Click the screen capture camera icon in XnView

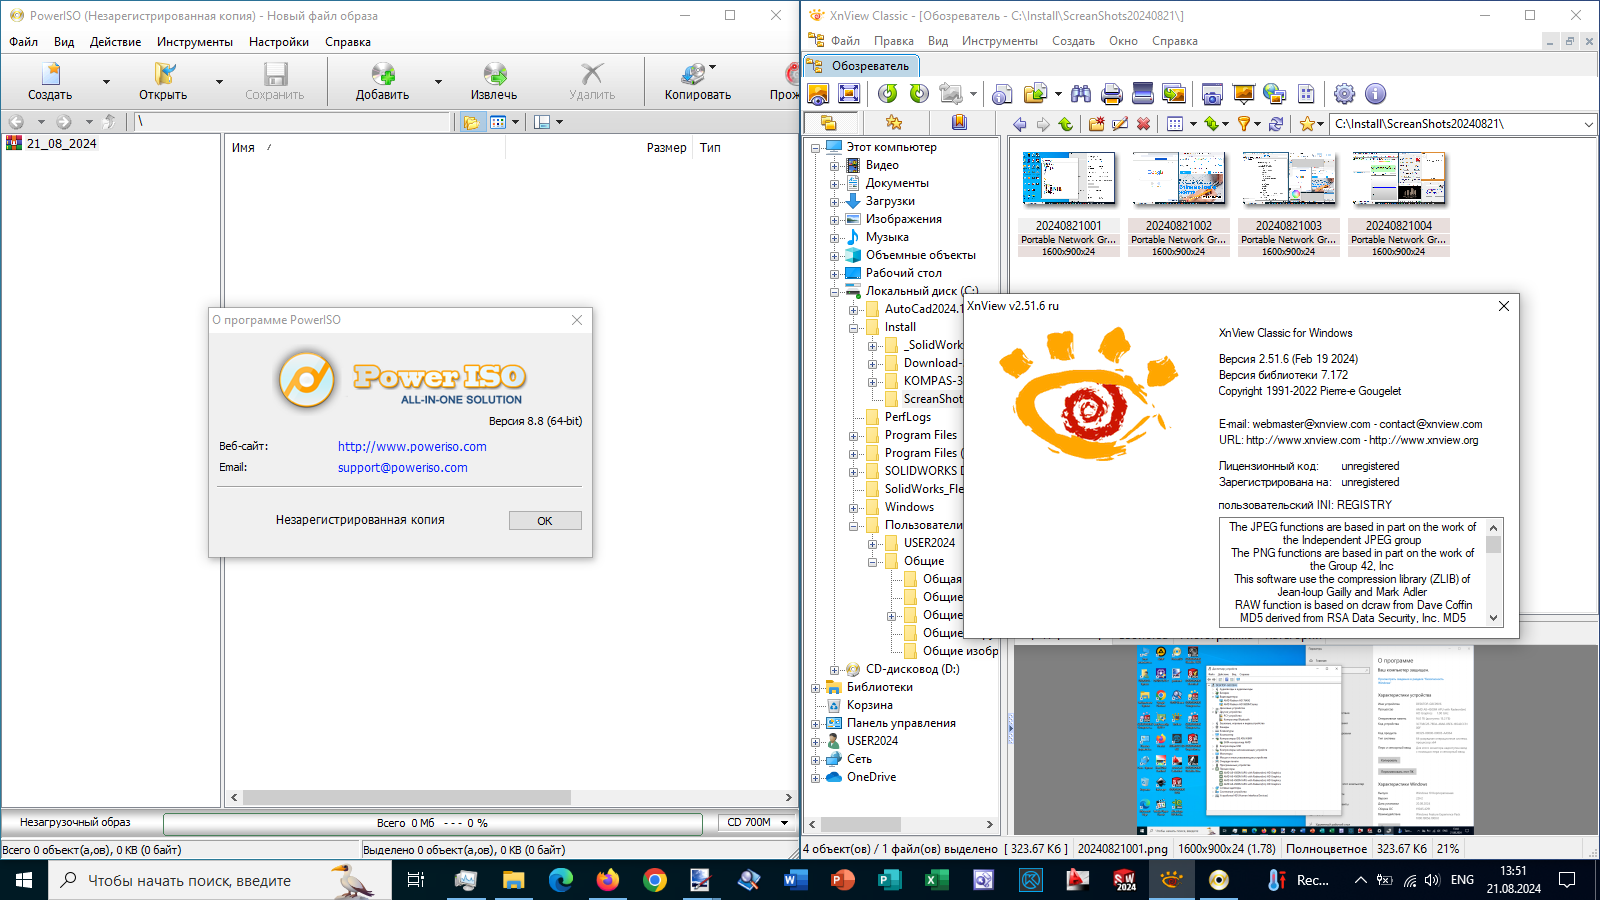click(1212, 94)
